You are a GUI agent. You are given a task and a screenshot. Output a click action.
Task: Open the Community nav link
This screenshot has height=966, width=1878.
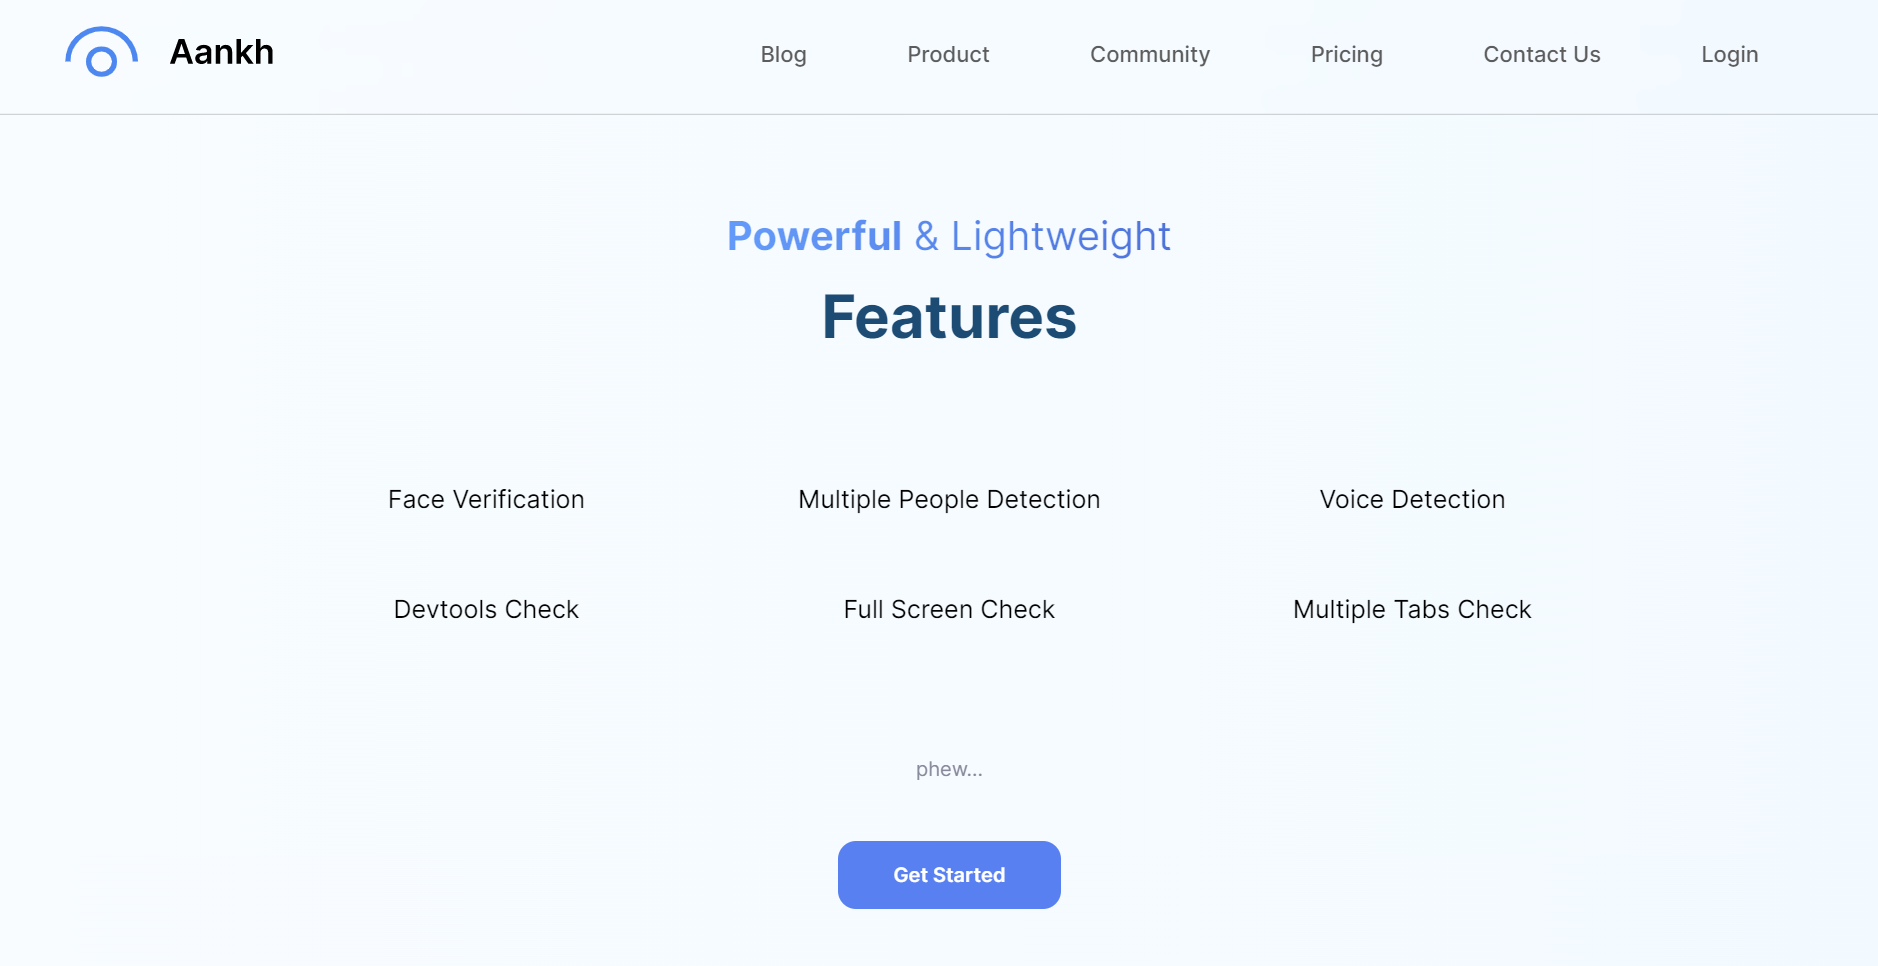point(1150,54)
